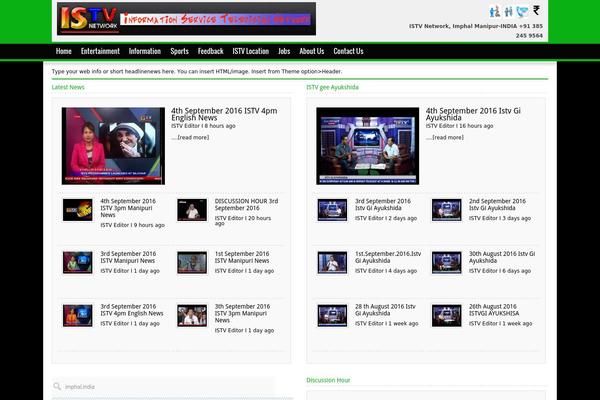Focus the Imphal,India search field

pos(164,387)
